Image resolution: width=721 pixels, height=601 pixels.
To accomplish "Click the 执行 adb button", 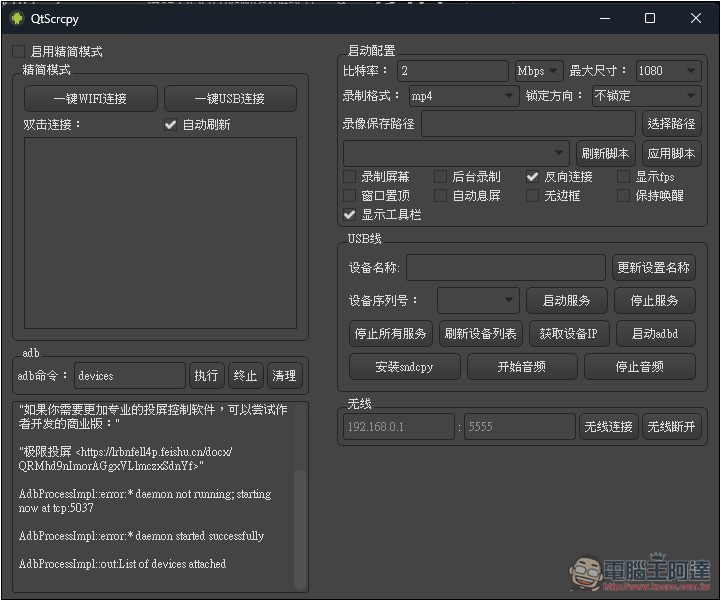I will [206, 376].
